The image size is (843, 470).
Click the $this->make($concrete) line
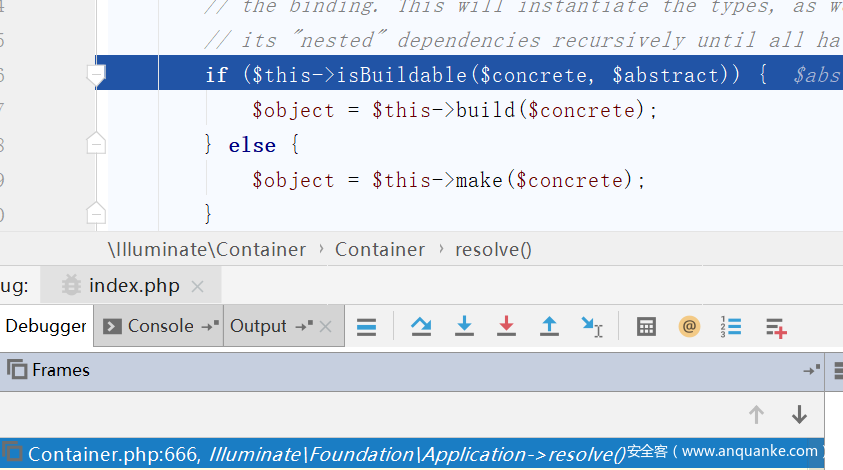click(449, 180)
